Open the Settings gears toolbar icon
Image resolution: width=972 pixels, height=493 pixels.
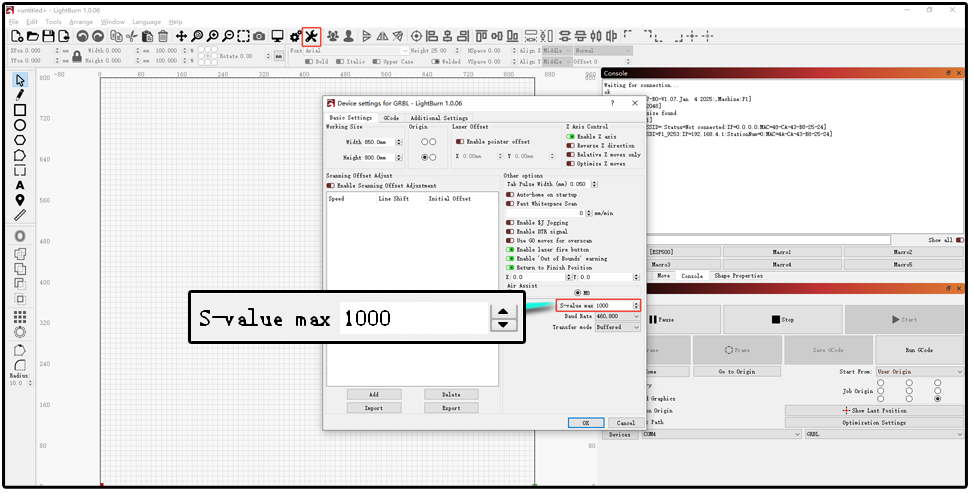296,37
